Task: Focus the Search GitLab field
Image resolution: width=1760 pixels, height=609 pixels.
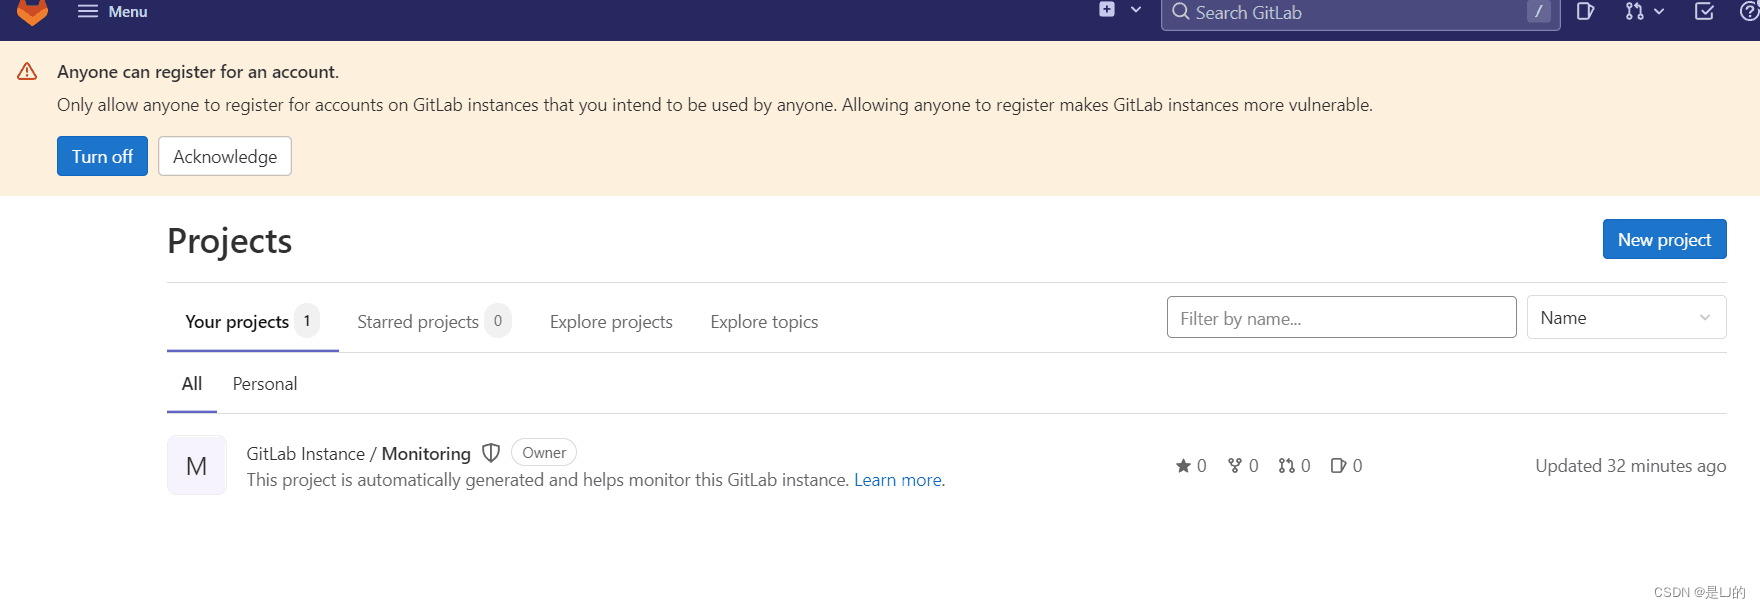Action: (x=1360, y=13)
